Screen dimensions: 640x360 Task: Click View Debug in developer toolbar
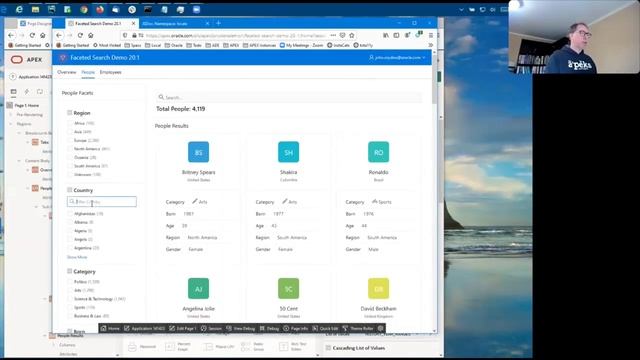(x=240, y=328)
